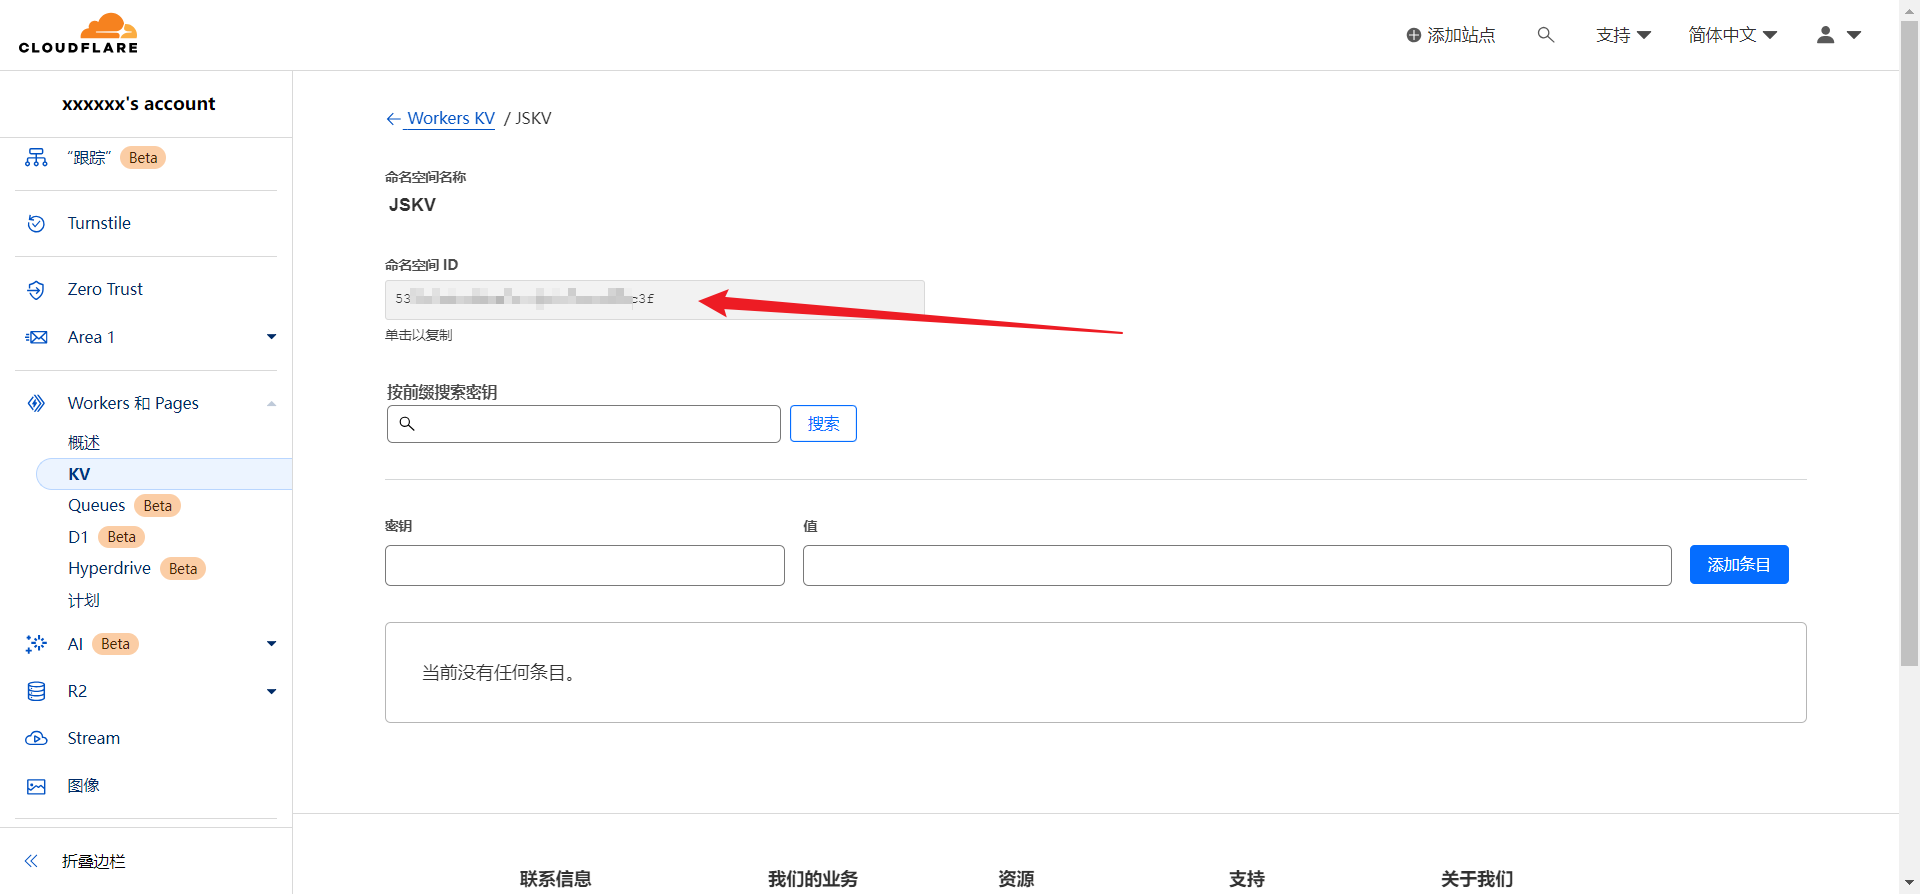This screenshot has width=1920, height=894.
Task: Open the 简体中文 language dropdown
Action: (1733, 35)
